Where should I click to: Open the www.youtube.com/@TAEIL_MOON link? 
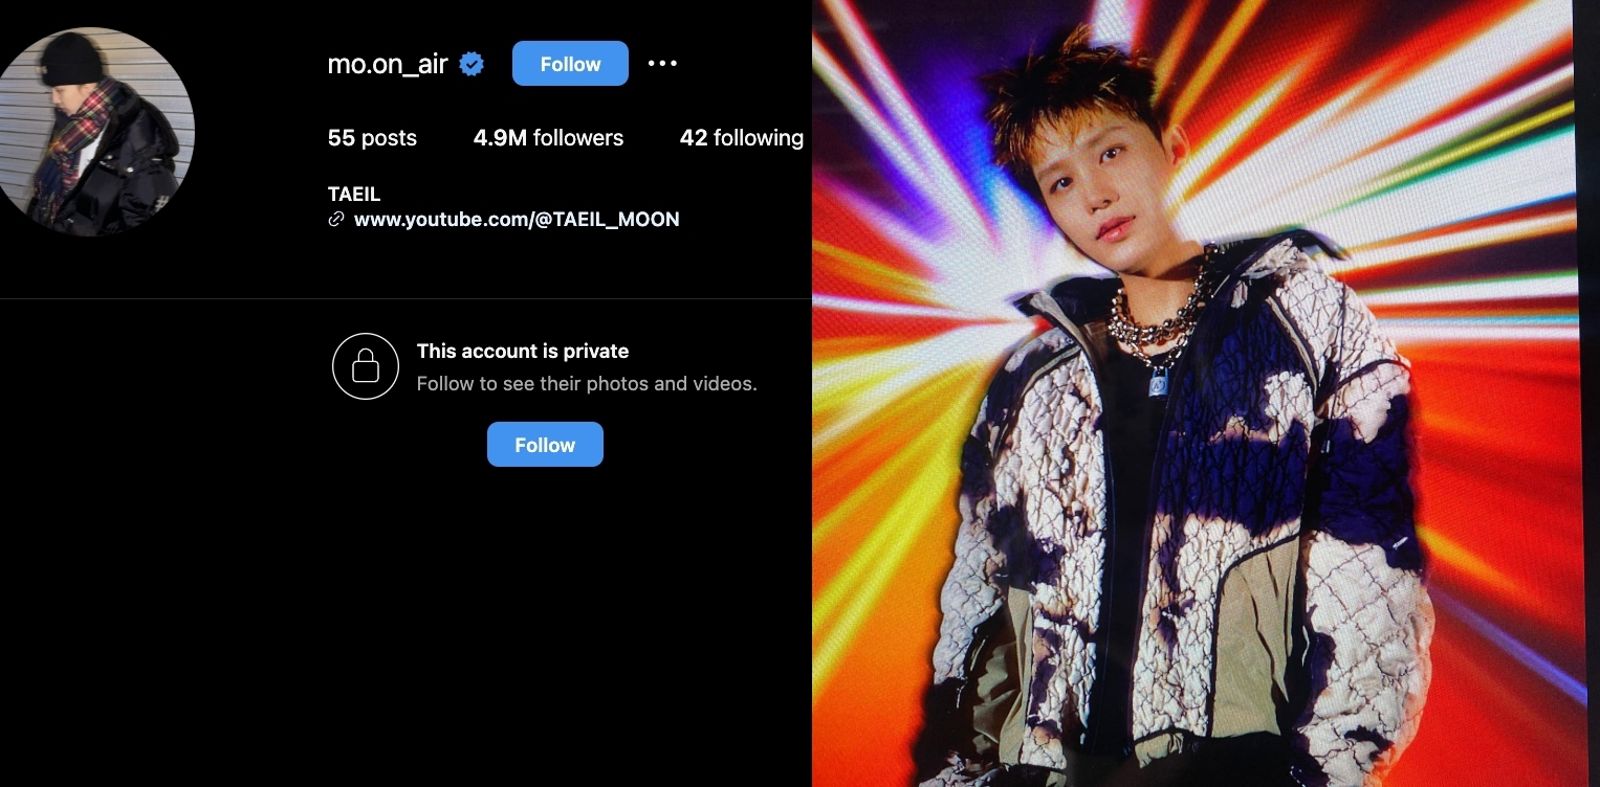point(516,219)
